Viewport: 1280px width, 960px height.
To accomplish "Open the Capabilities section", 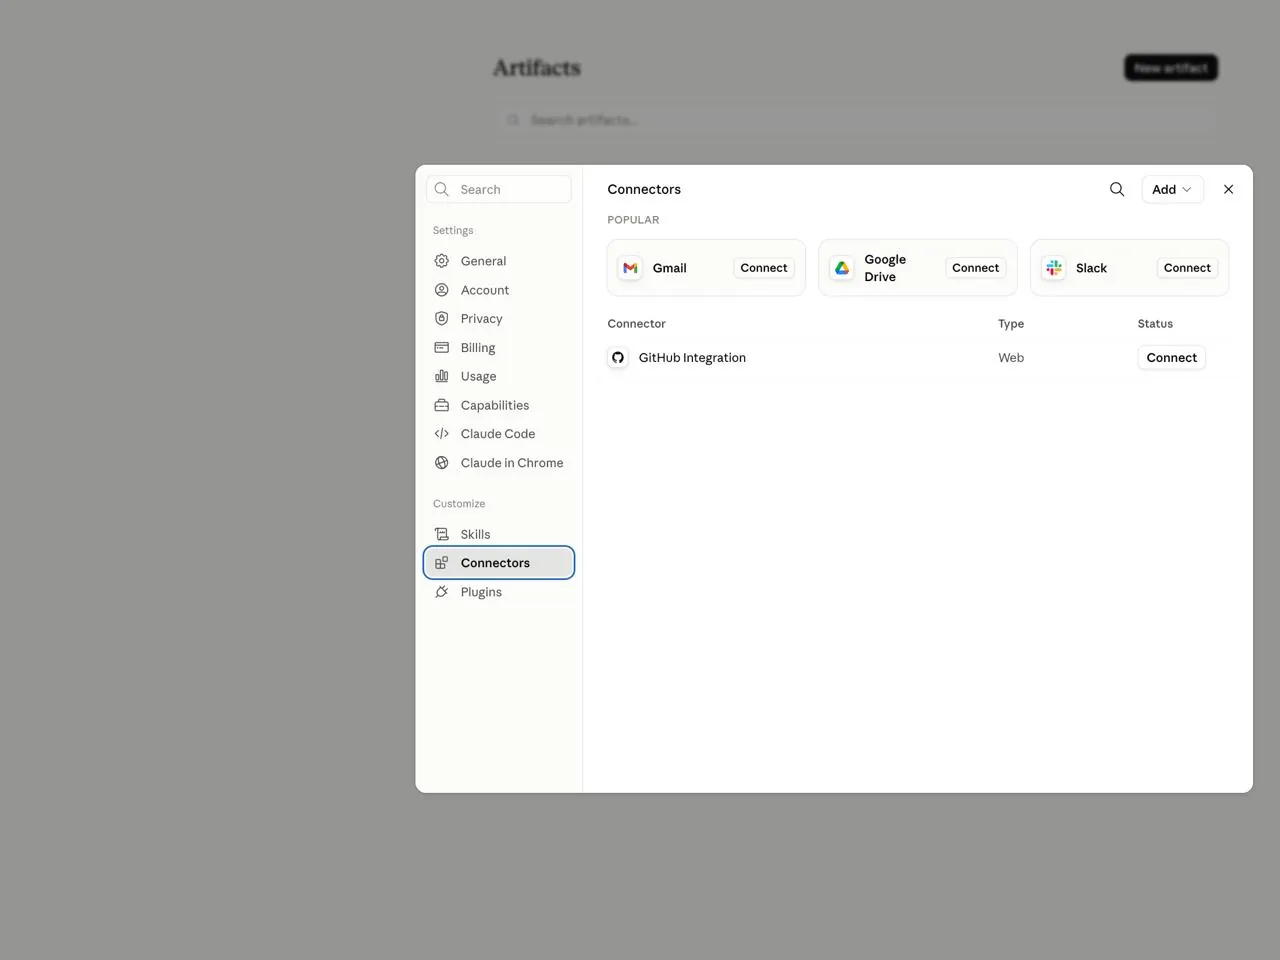I will coord(499,405).
